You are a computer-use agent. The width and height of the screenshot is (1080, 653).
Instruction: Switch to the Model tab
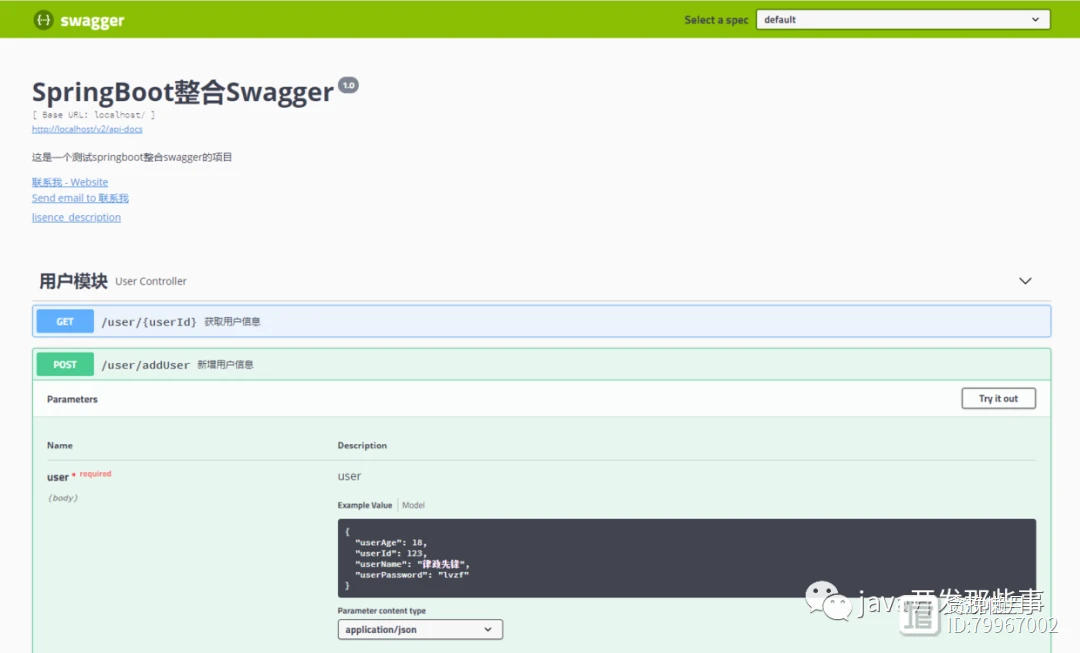[x=413, y=505]
